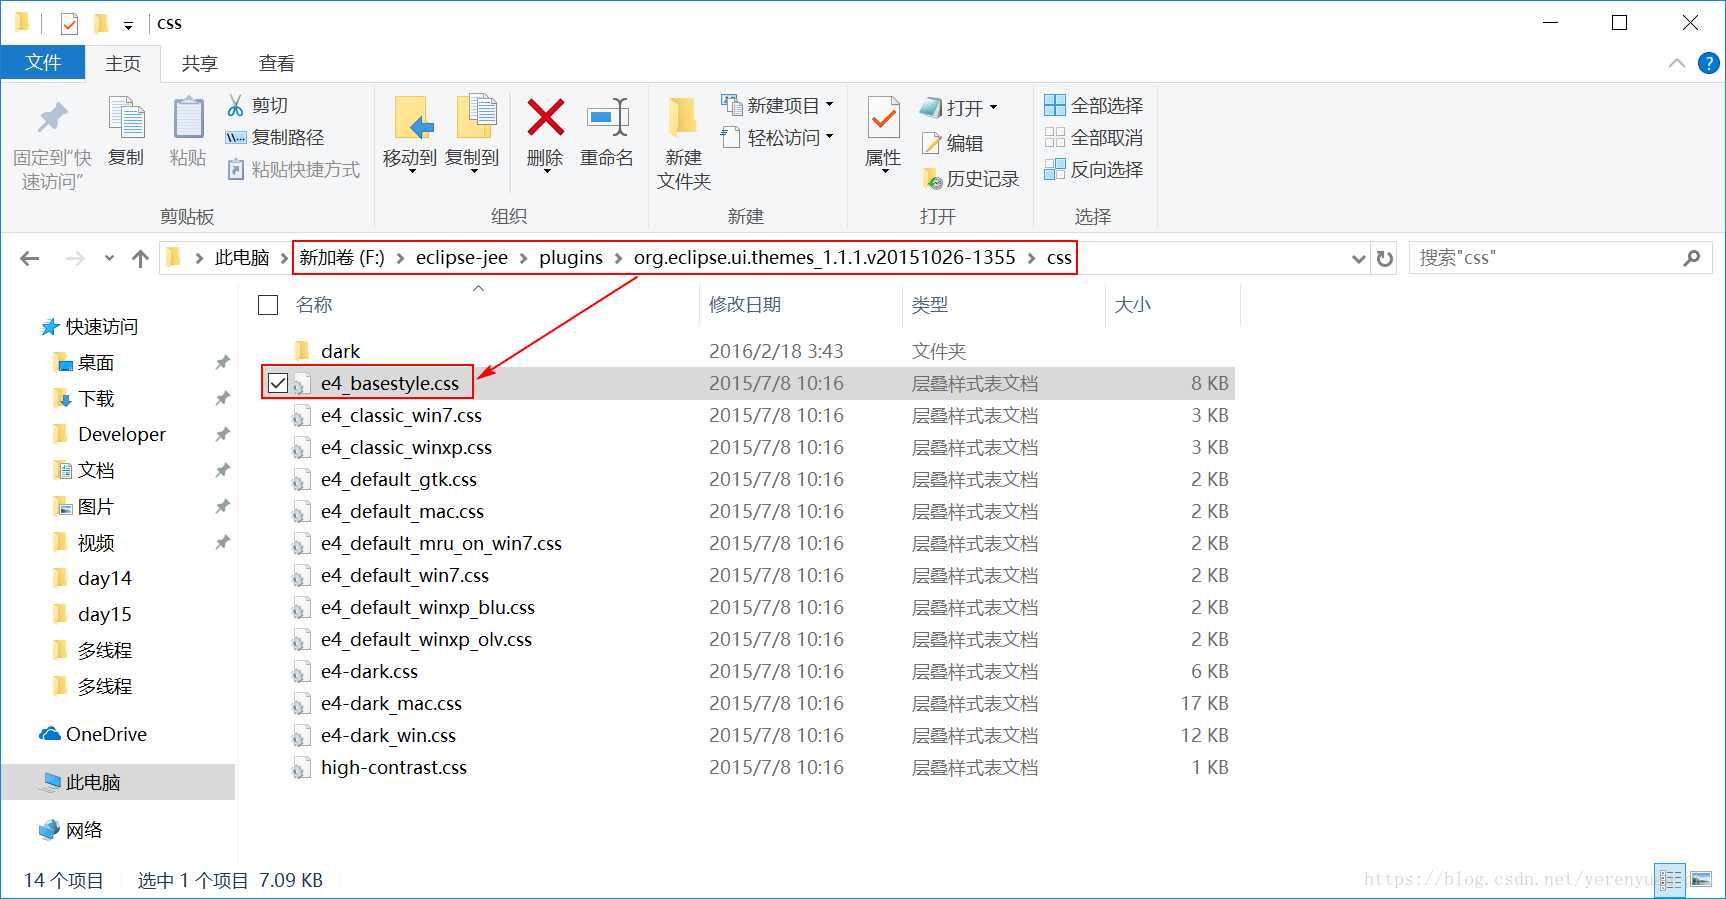This screenshot has width=1726, height=899.
Task: Click the blue Help question mark icon
Action: click(x=1709, y=63)
